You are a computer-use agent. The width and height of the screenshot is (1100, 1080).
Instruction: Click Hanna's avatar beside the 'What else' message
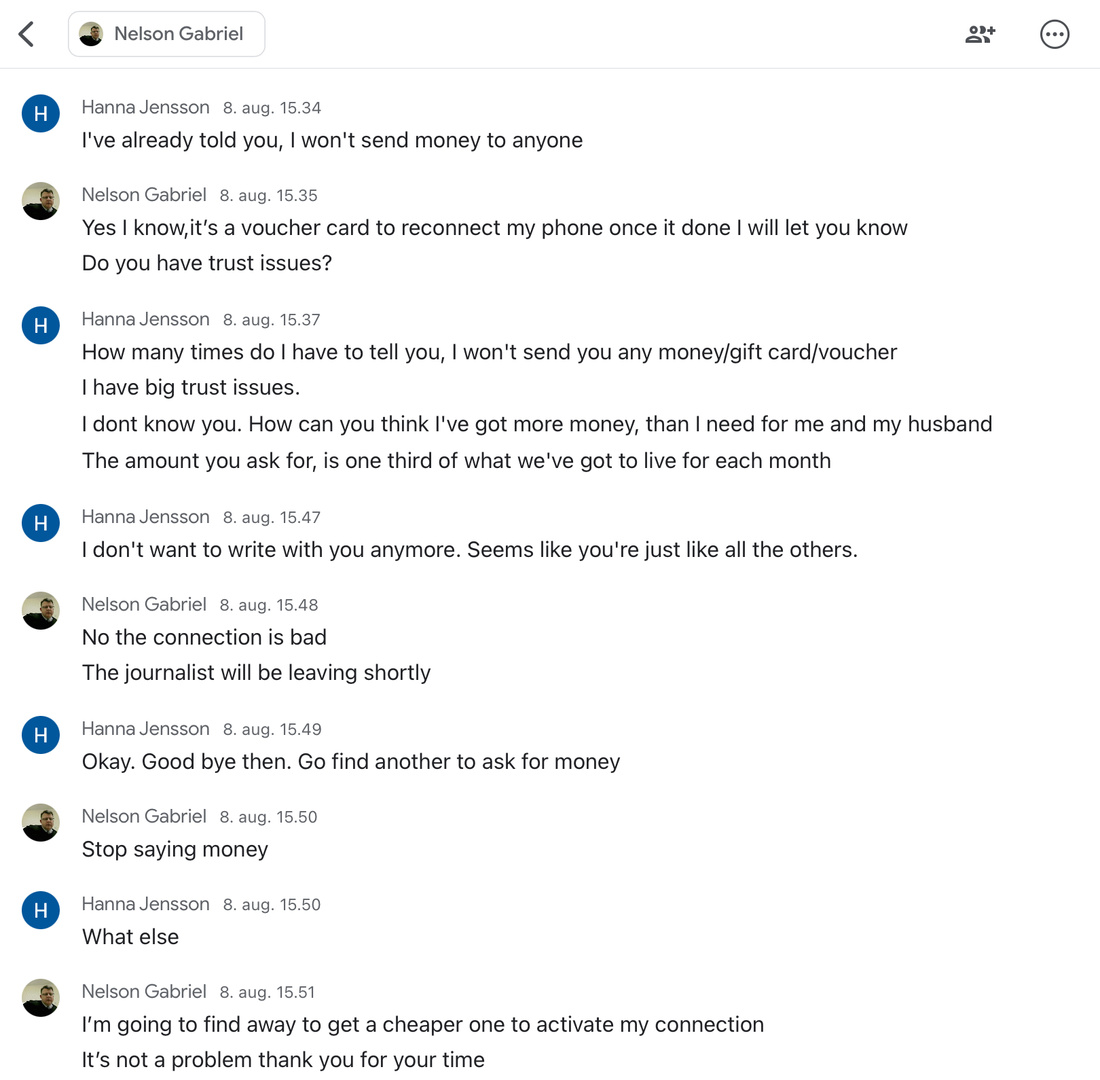[x=41, y=910]
